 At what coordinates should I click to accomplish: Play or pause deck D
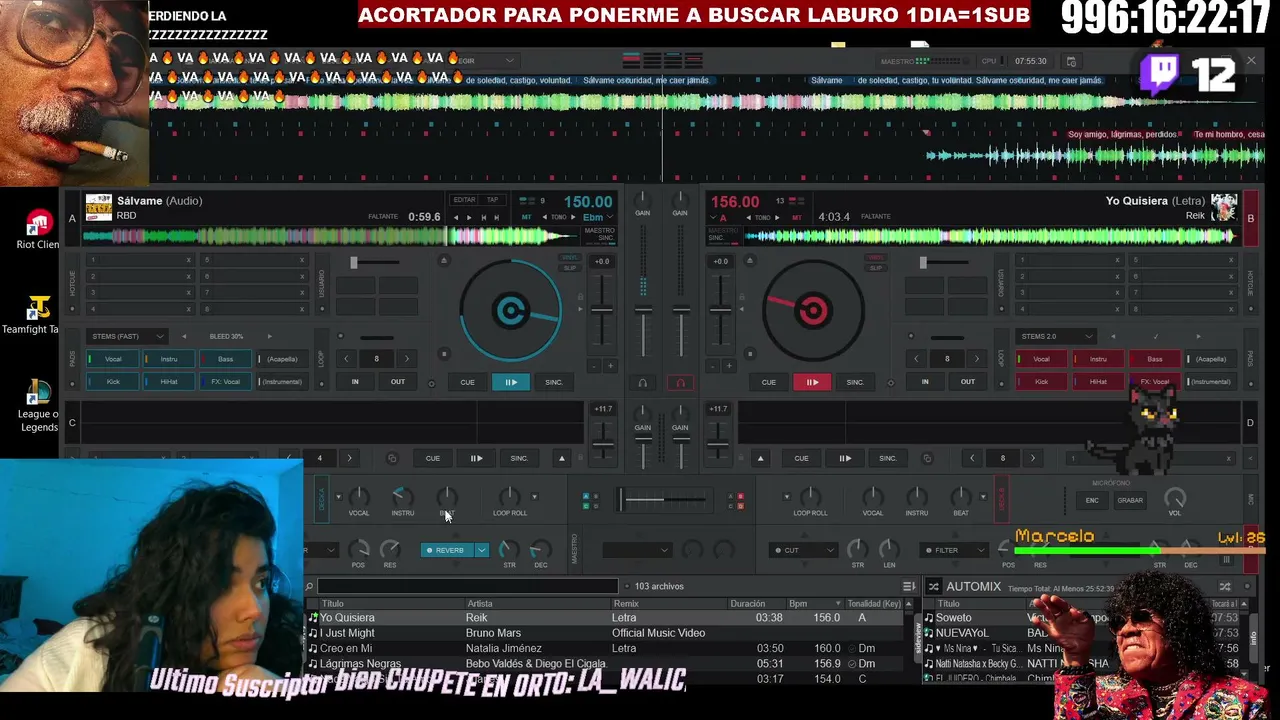[845, 458]
